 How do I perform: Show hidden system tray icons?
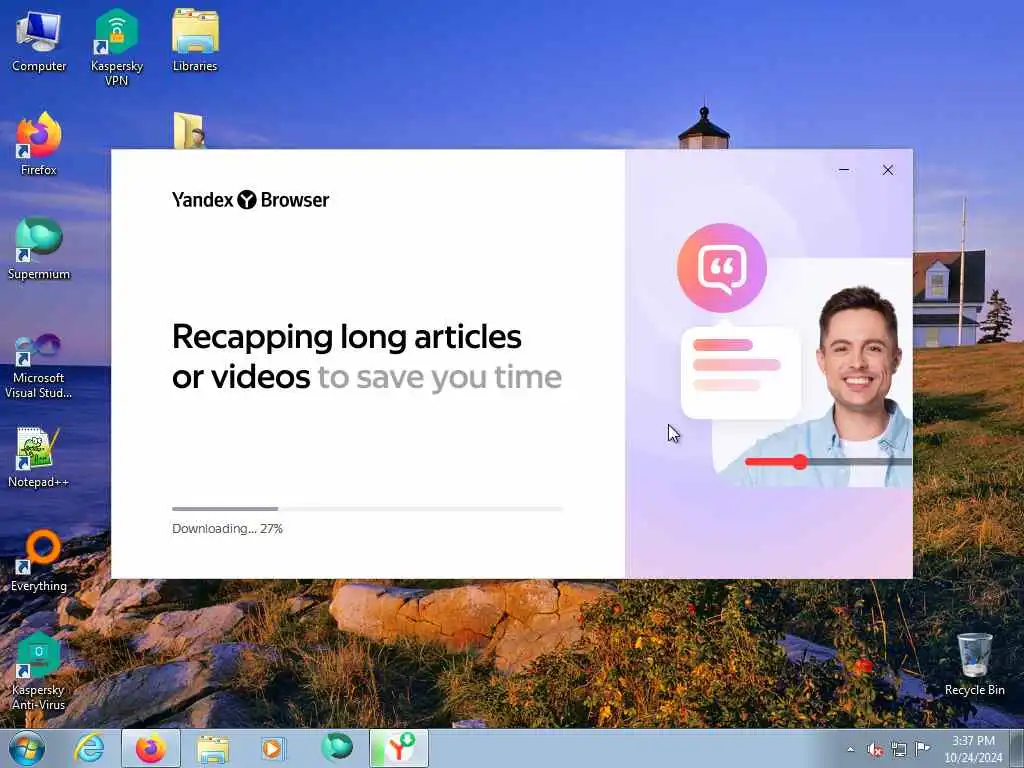point(850,750)
